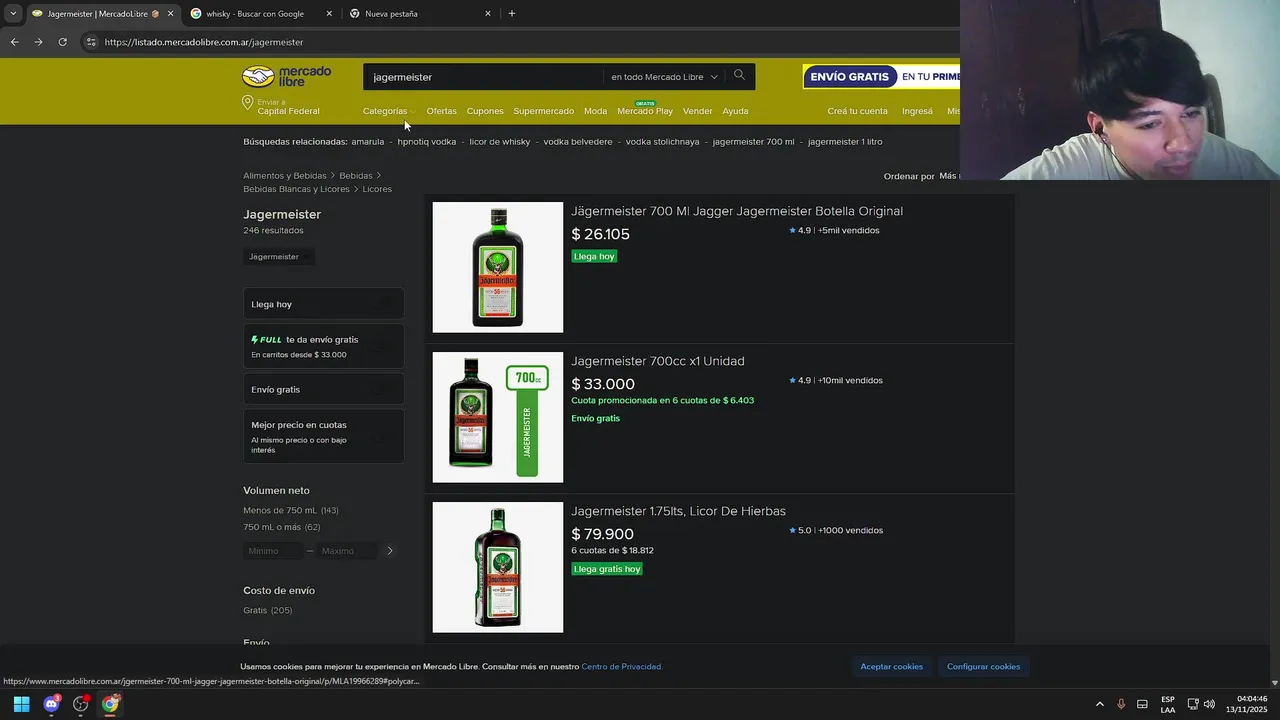Viewport: 1280px width, 720px height.
Task: Click the volume range arrow button
Action: [x=390, y=551]
